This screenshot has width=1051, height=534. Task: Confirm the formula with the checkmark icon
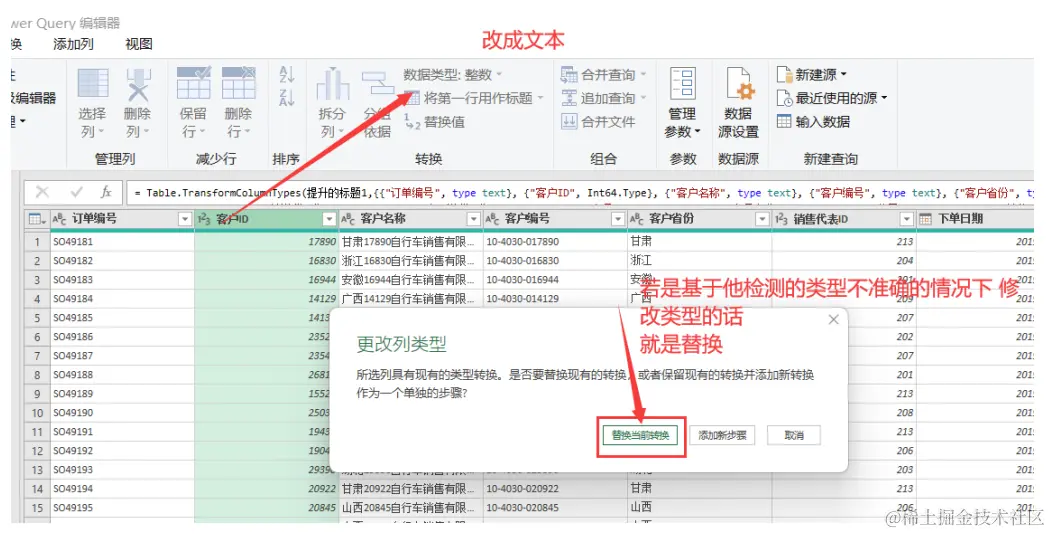(x=76, y=192)
